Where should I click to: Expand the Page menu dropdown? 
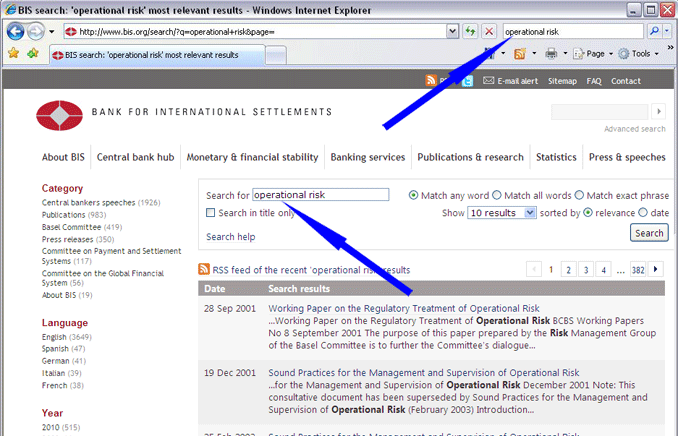coord(597,53)
